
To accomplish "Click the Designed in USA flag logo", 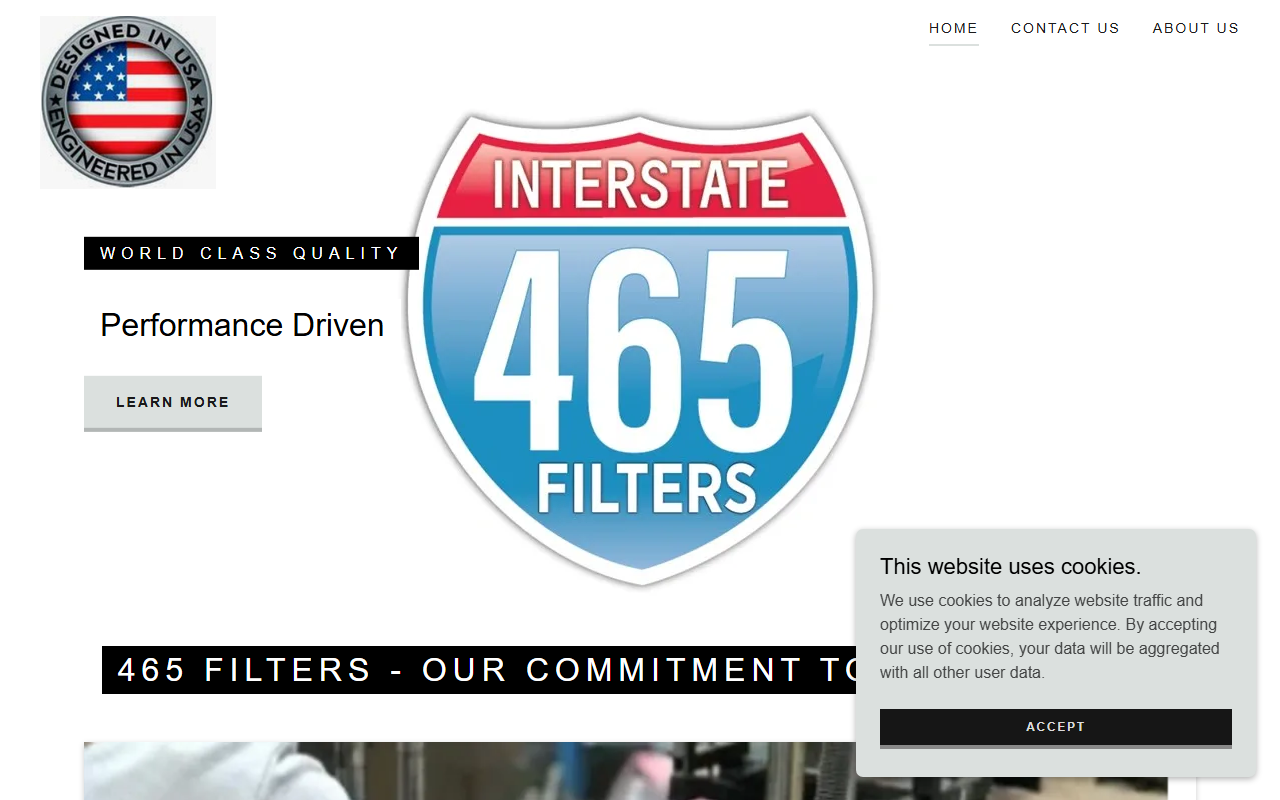I will (x=128, y=102).
